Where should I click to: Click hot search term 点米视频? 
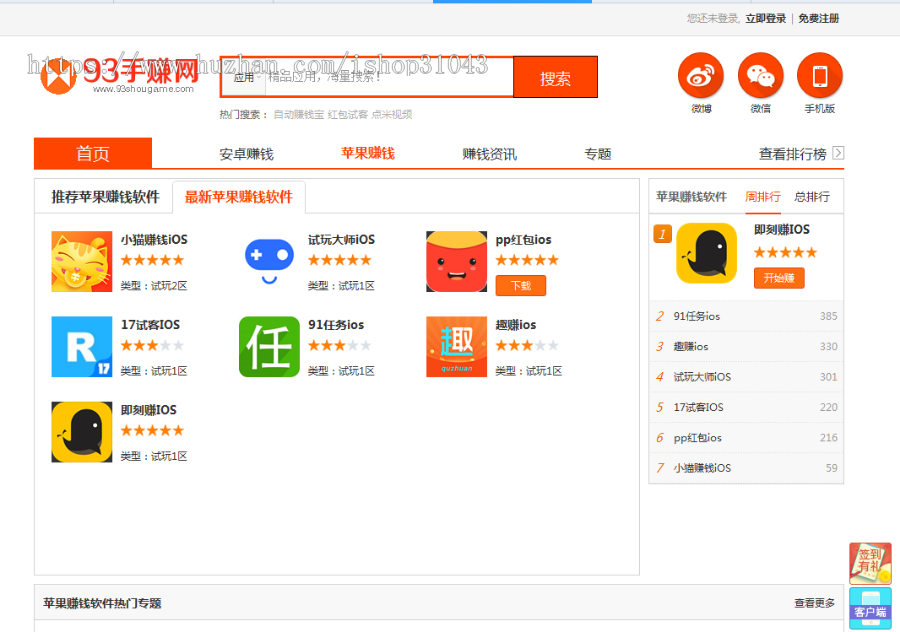coord(391,114)
